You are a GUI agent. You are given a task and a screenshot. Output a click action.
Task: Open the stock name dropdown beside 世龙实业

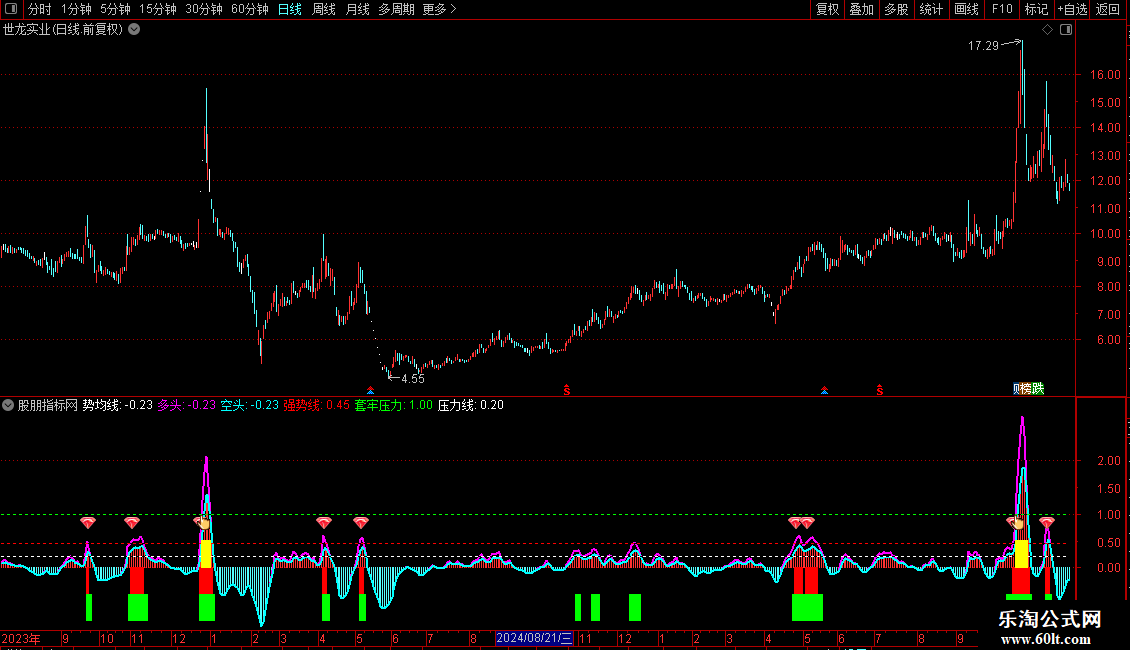[x=134, y=30]
